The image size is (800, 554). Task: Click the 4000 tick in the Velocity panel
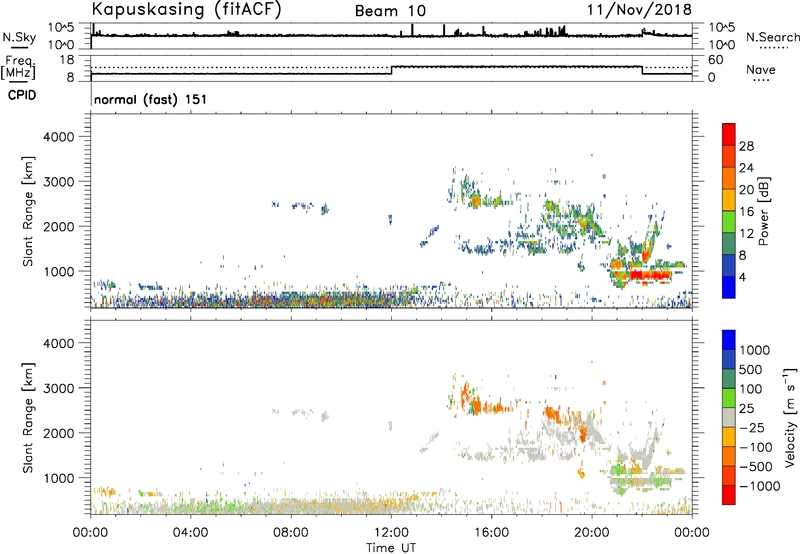pyautogui.click(x=58, y=343)
